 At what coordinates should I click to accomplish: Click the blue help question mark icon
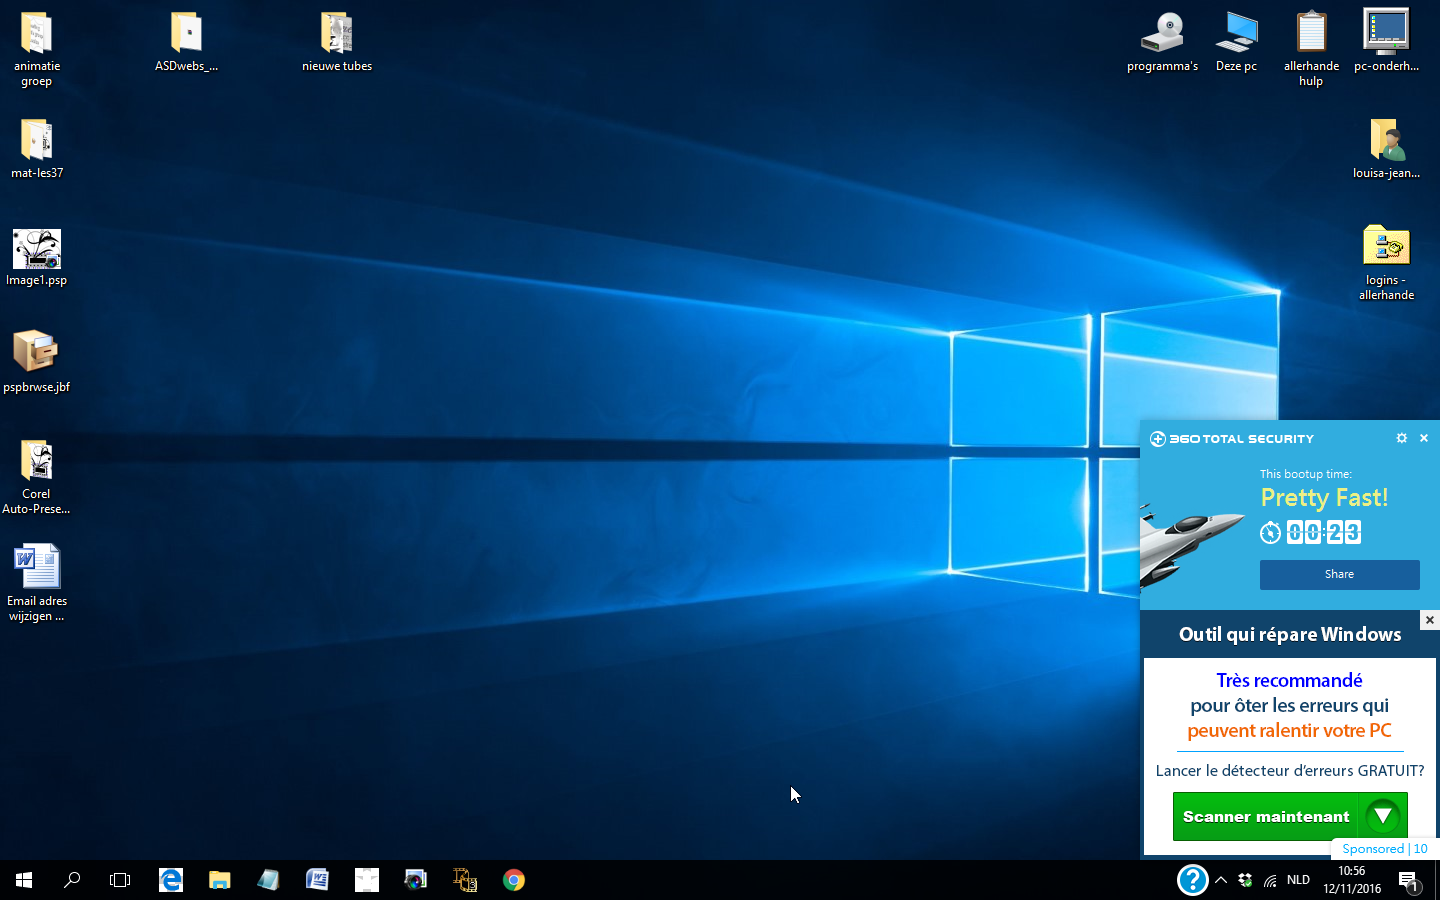(1192, 880)
